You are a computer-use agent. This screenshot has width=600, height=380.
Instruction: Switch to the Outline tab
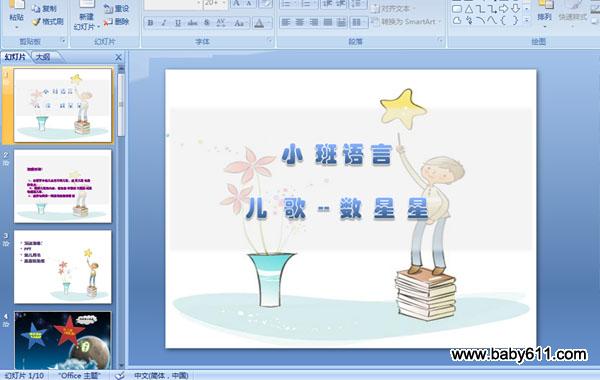(43, 57)
